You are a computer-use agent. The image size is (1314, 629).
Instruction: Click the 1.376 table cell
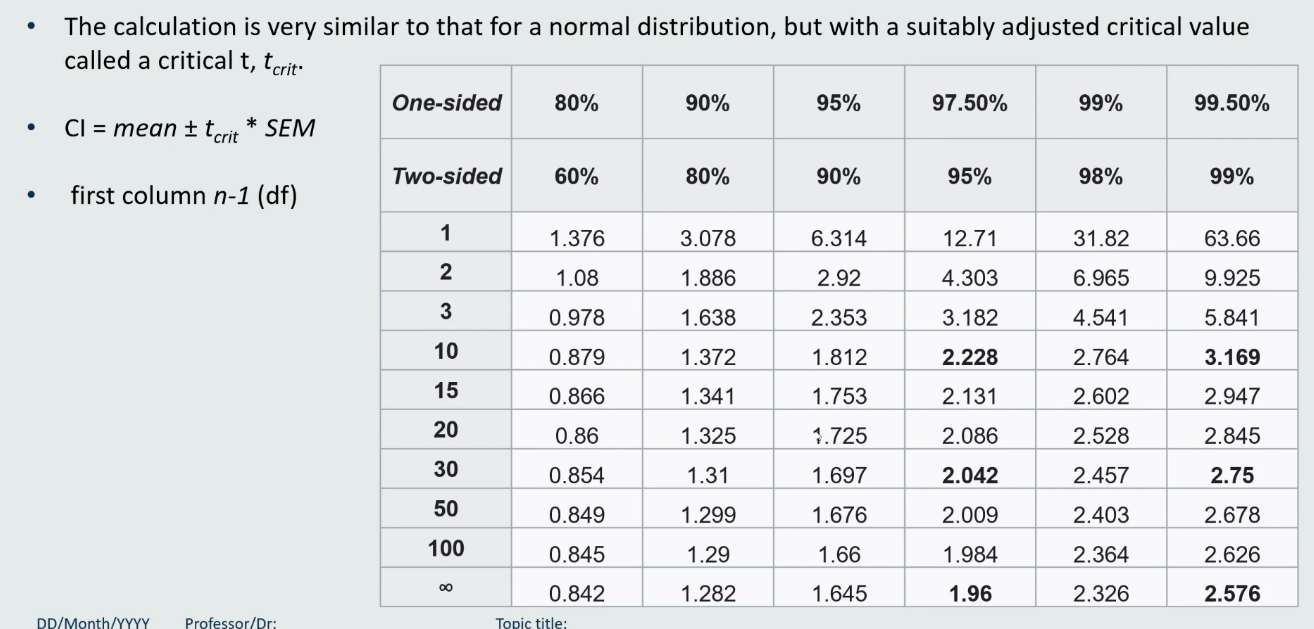click(577, 239)
